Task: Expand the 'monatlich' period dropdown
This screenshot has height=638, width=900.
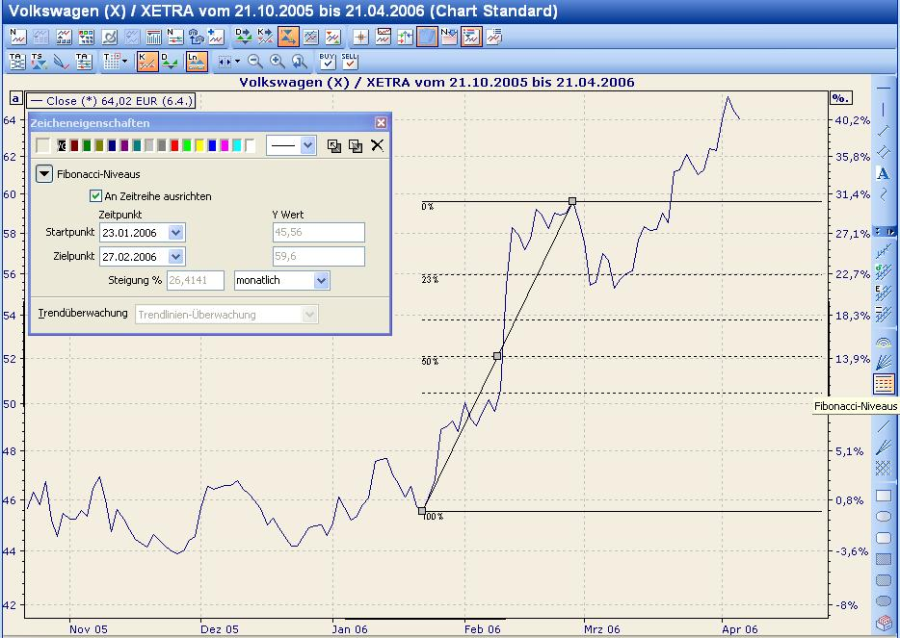Action: pyautogui.click(x=320, y=281)
